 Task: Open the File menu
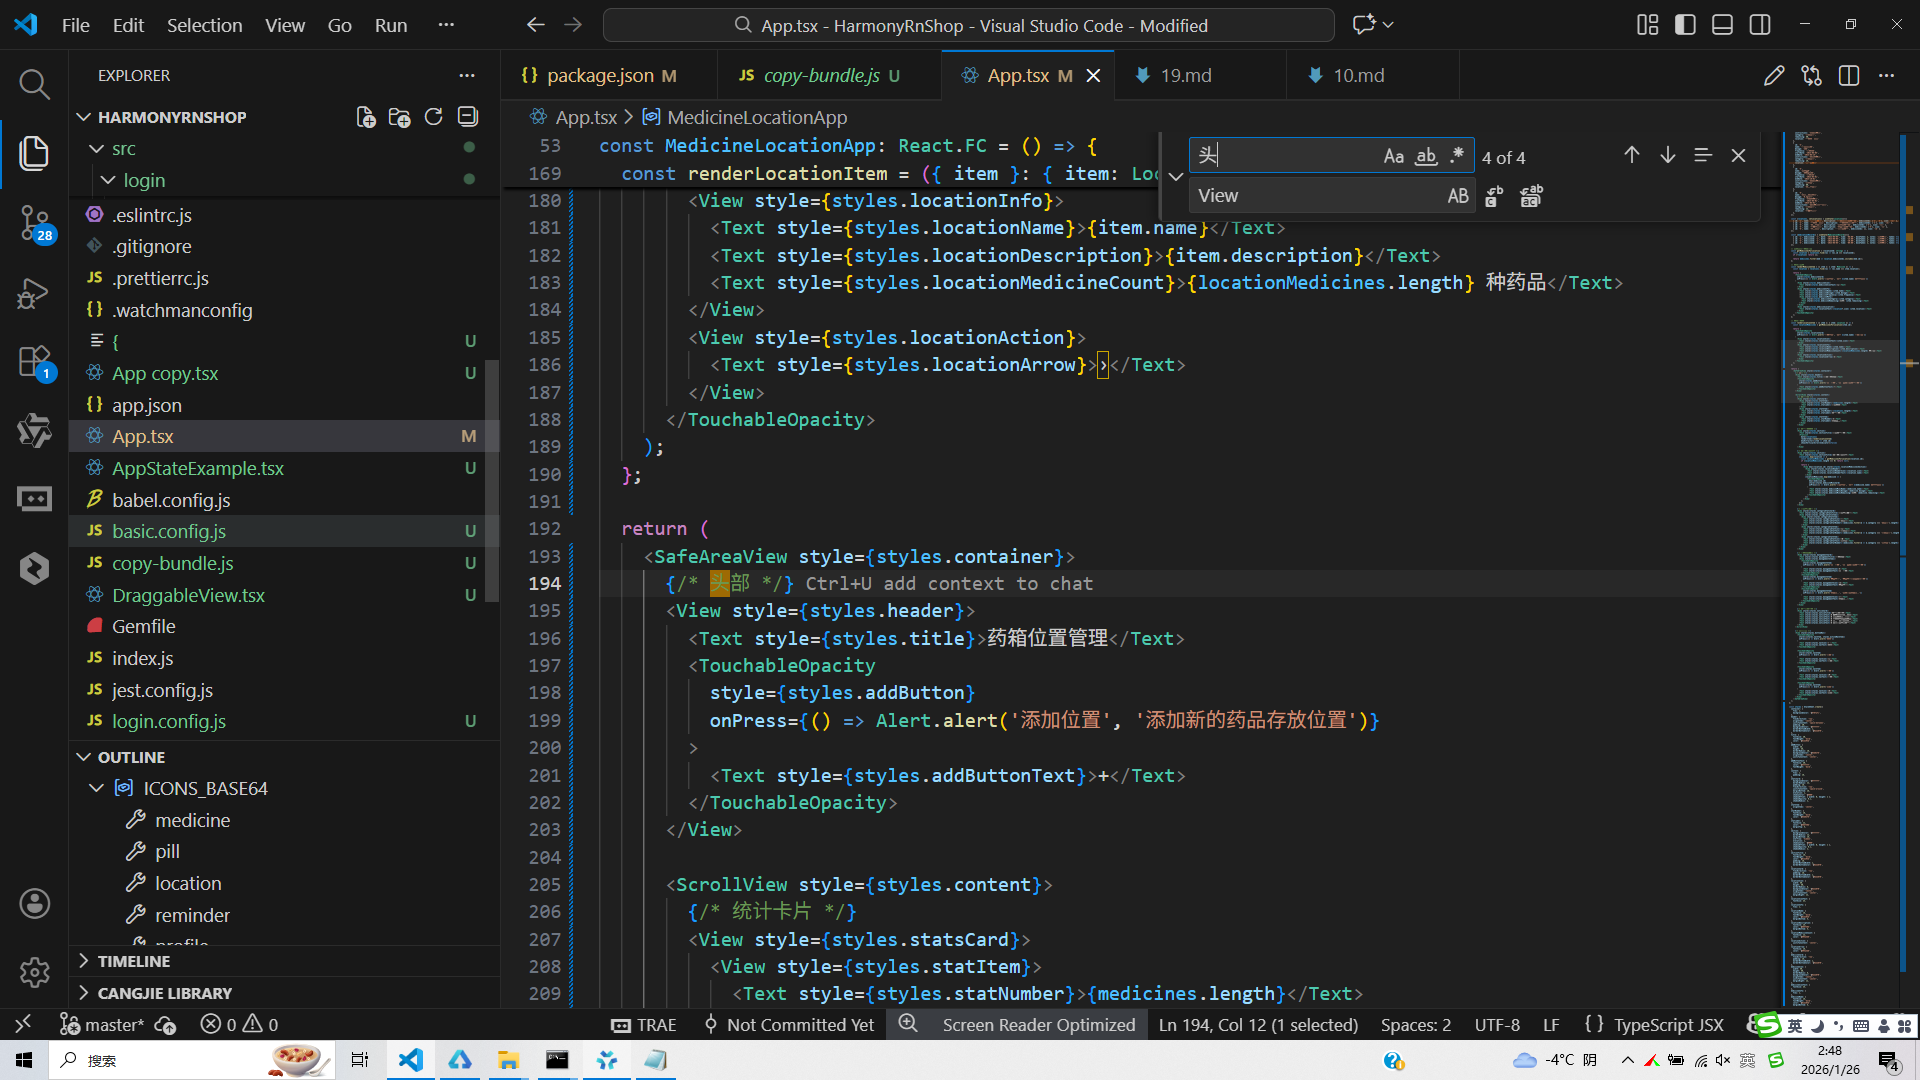pos(75,25)
